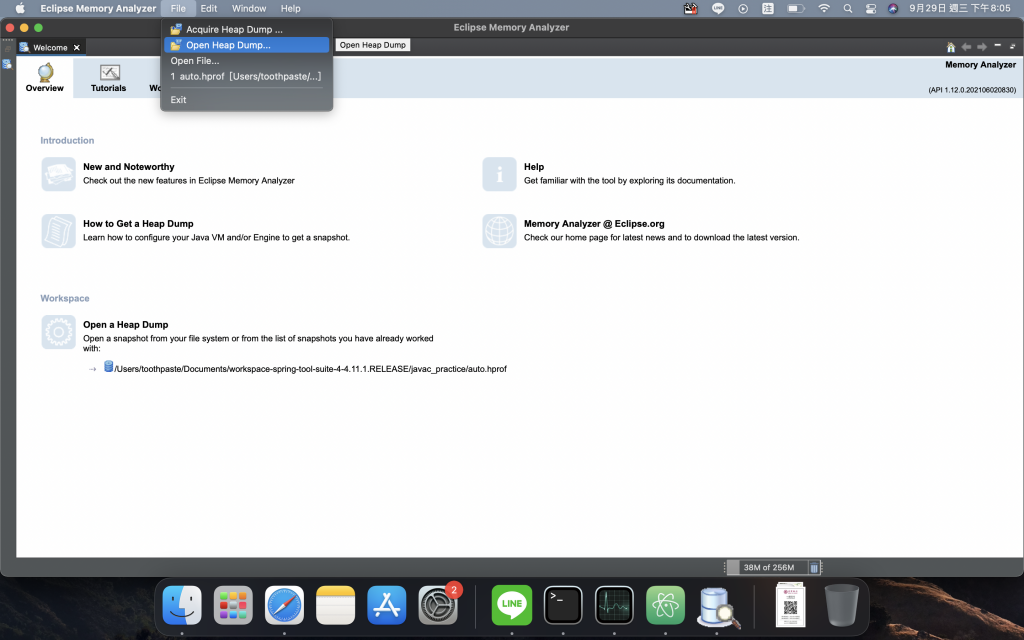Open the Help menu in menu bar
Viewport: 1024px width, 640px height.
click(x=291, y=8)
